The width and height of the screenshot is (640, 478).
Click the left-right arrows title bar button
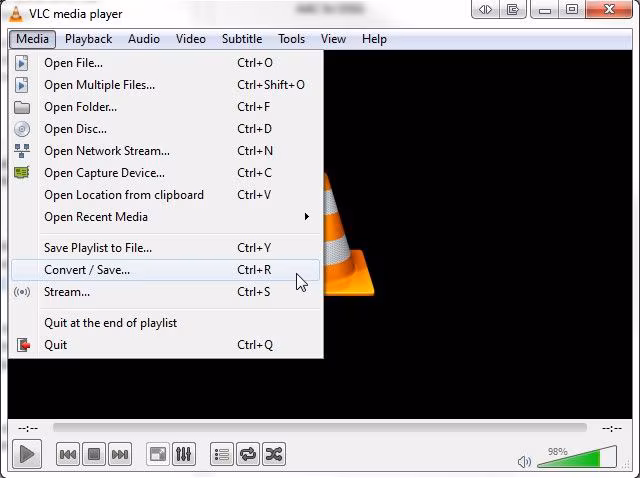pyautogui.click(x=485, y=9)
